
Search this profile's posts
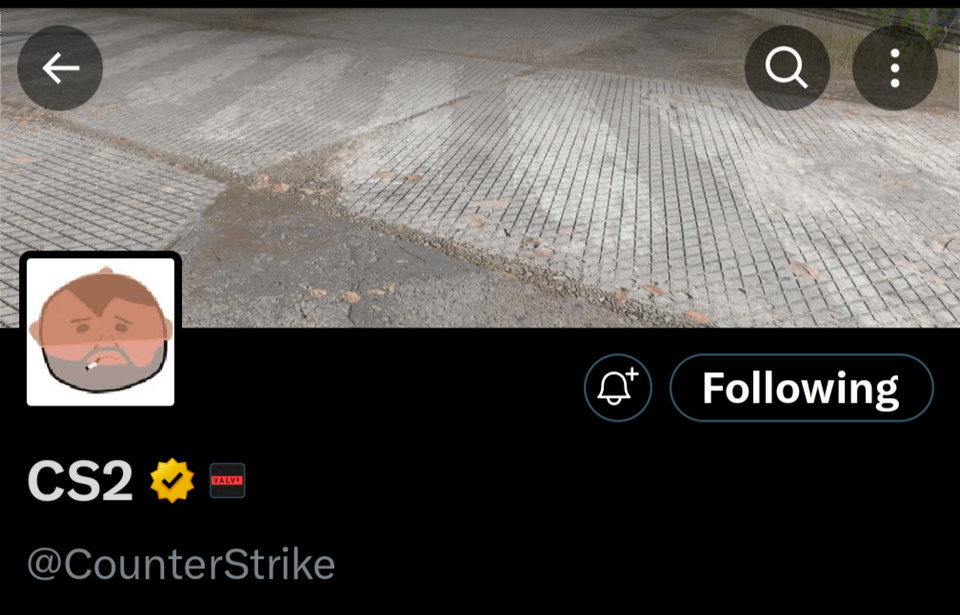tap(787, 67)
